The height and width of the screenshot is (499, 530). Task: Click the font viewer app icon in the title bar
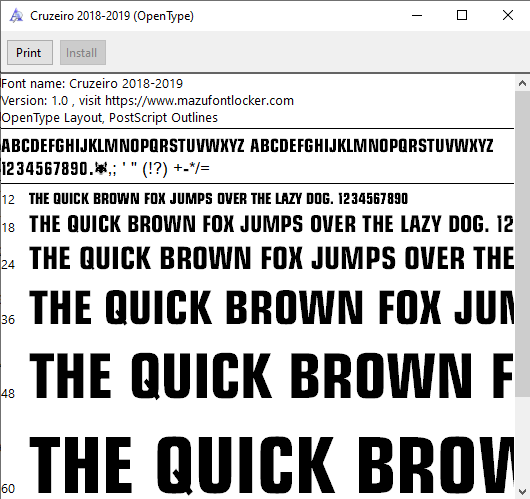click(16, 16)
